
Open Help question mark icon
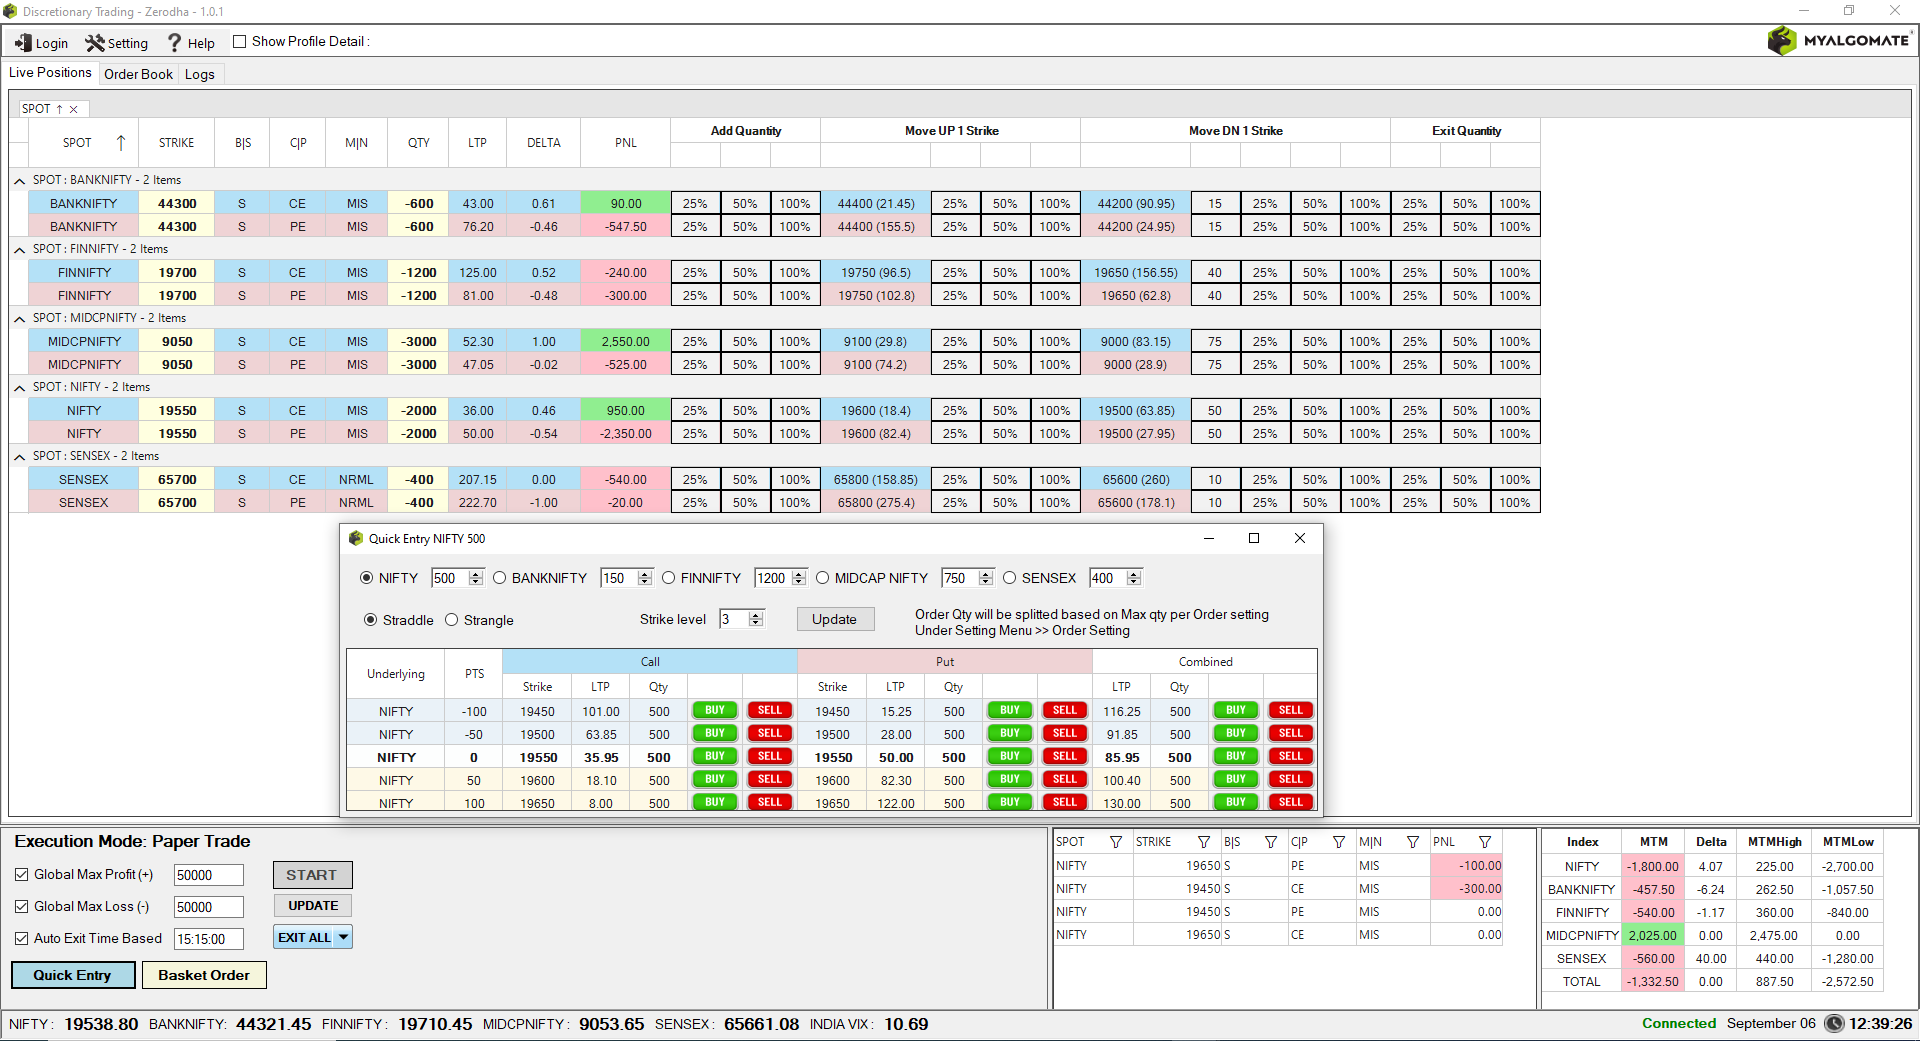coord(174,43)
